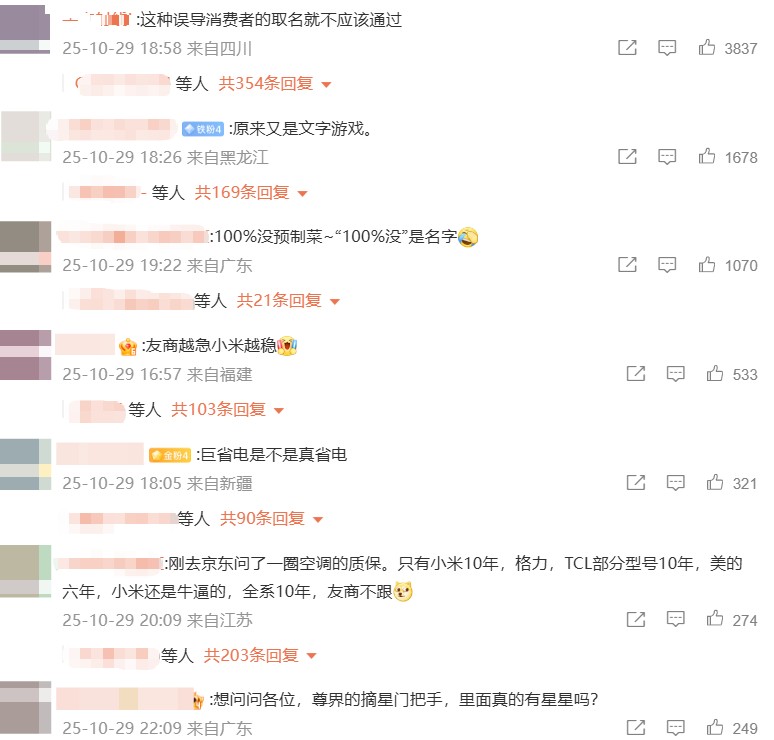The height and width of the screenshot is (740, 774).
Task: Like the 尊界的摘星门把手 comment
Action: point(714,727)
